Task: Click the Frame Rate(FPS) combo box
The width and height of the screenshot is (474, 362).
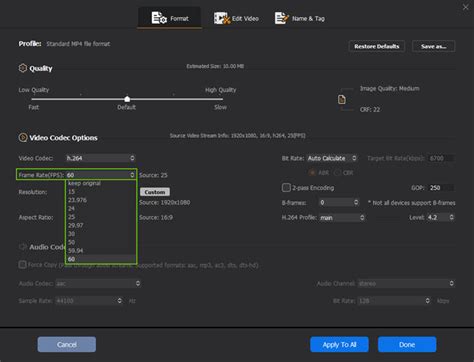Action: 100,175
